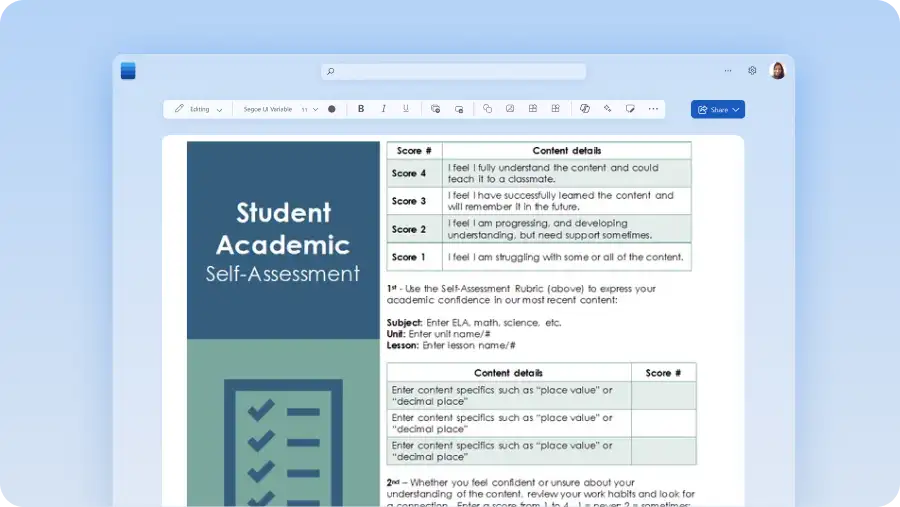The width and height of the screenshot is (900, 507).
Task: Toggle bold formatting
Action: pos(361,109)
